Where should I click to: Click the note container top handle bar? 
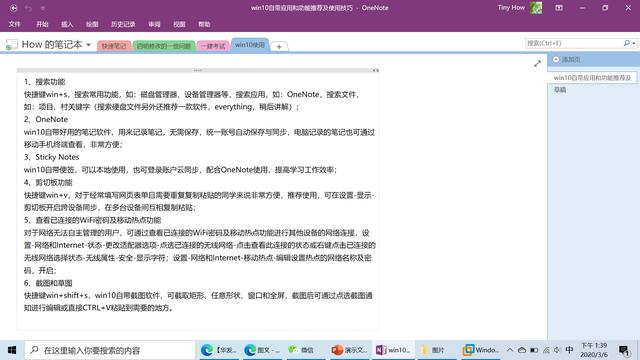[x=198, y=70]
